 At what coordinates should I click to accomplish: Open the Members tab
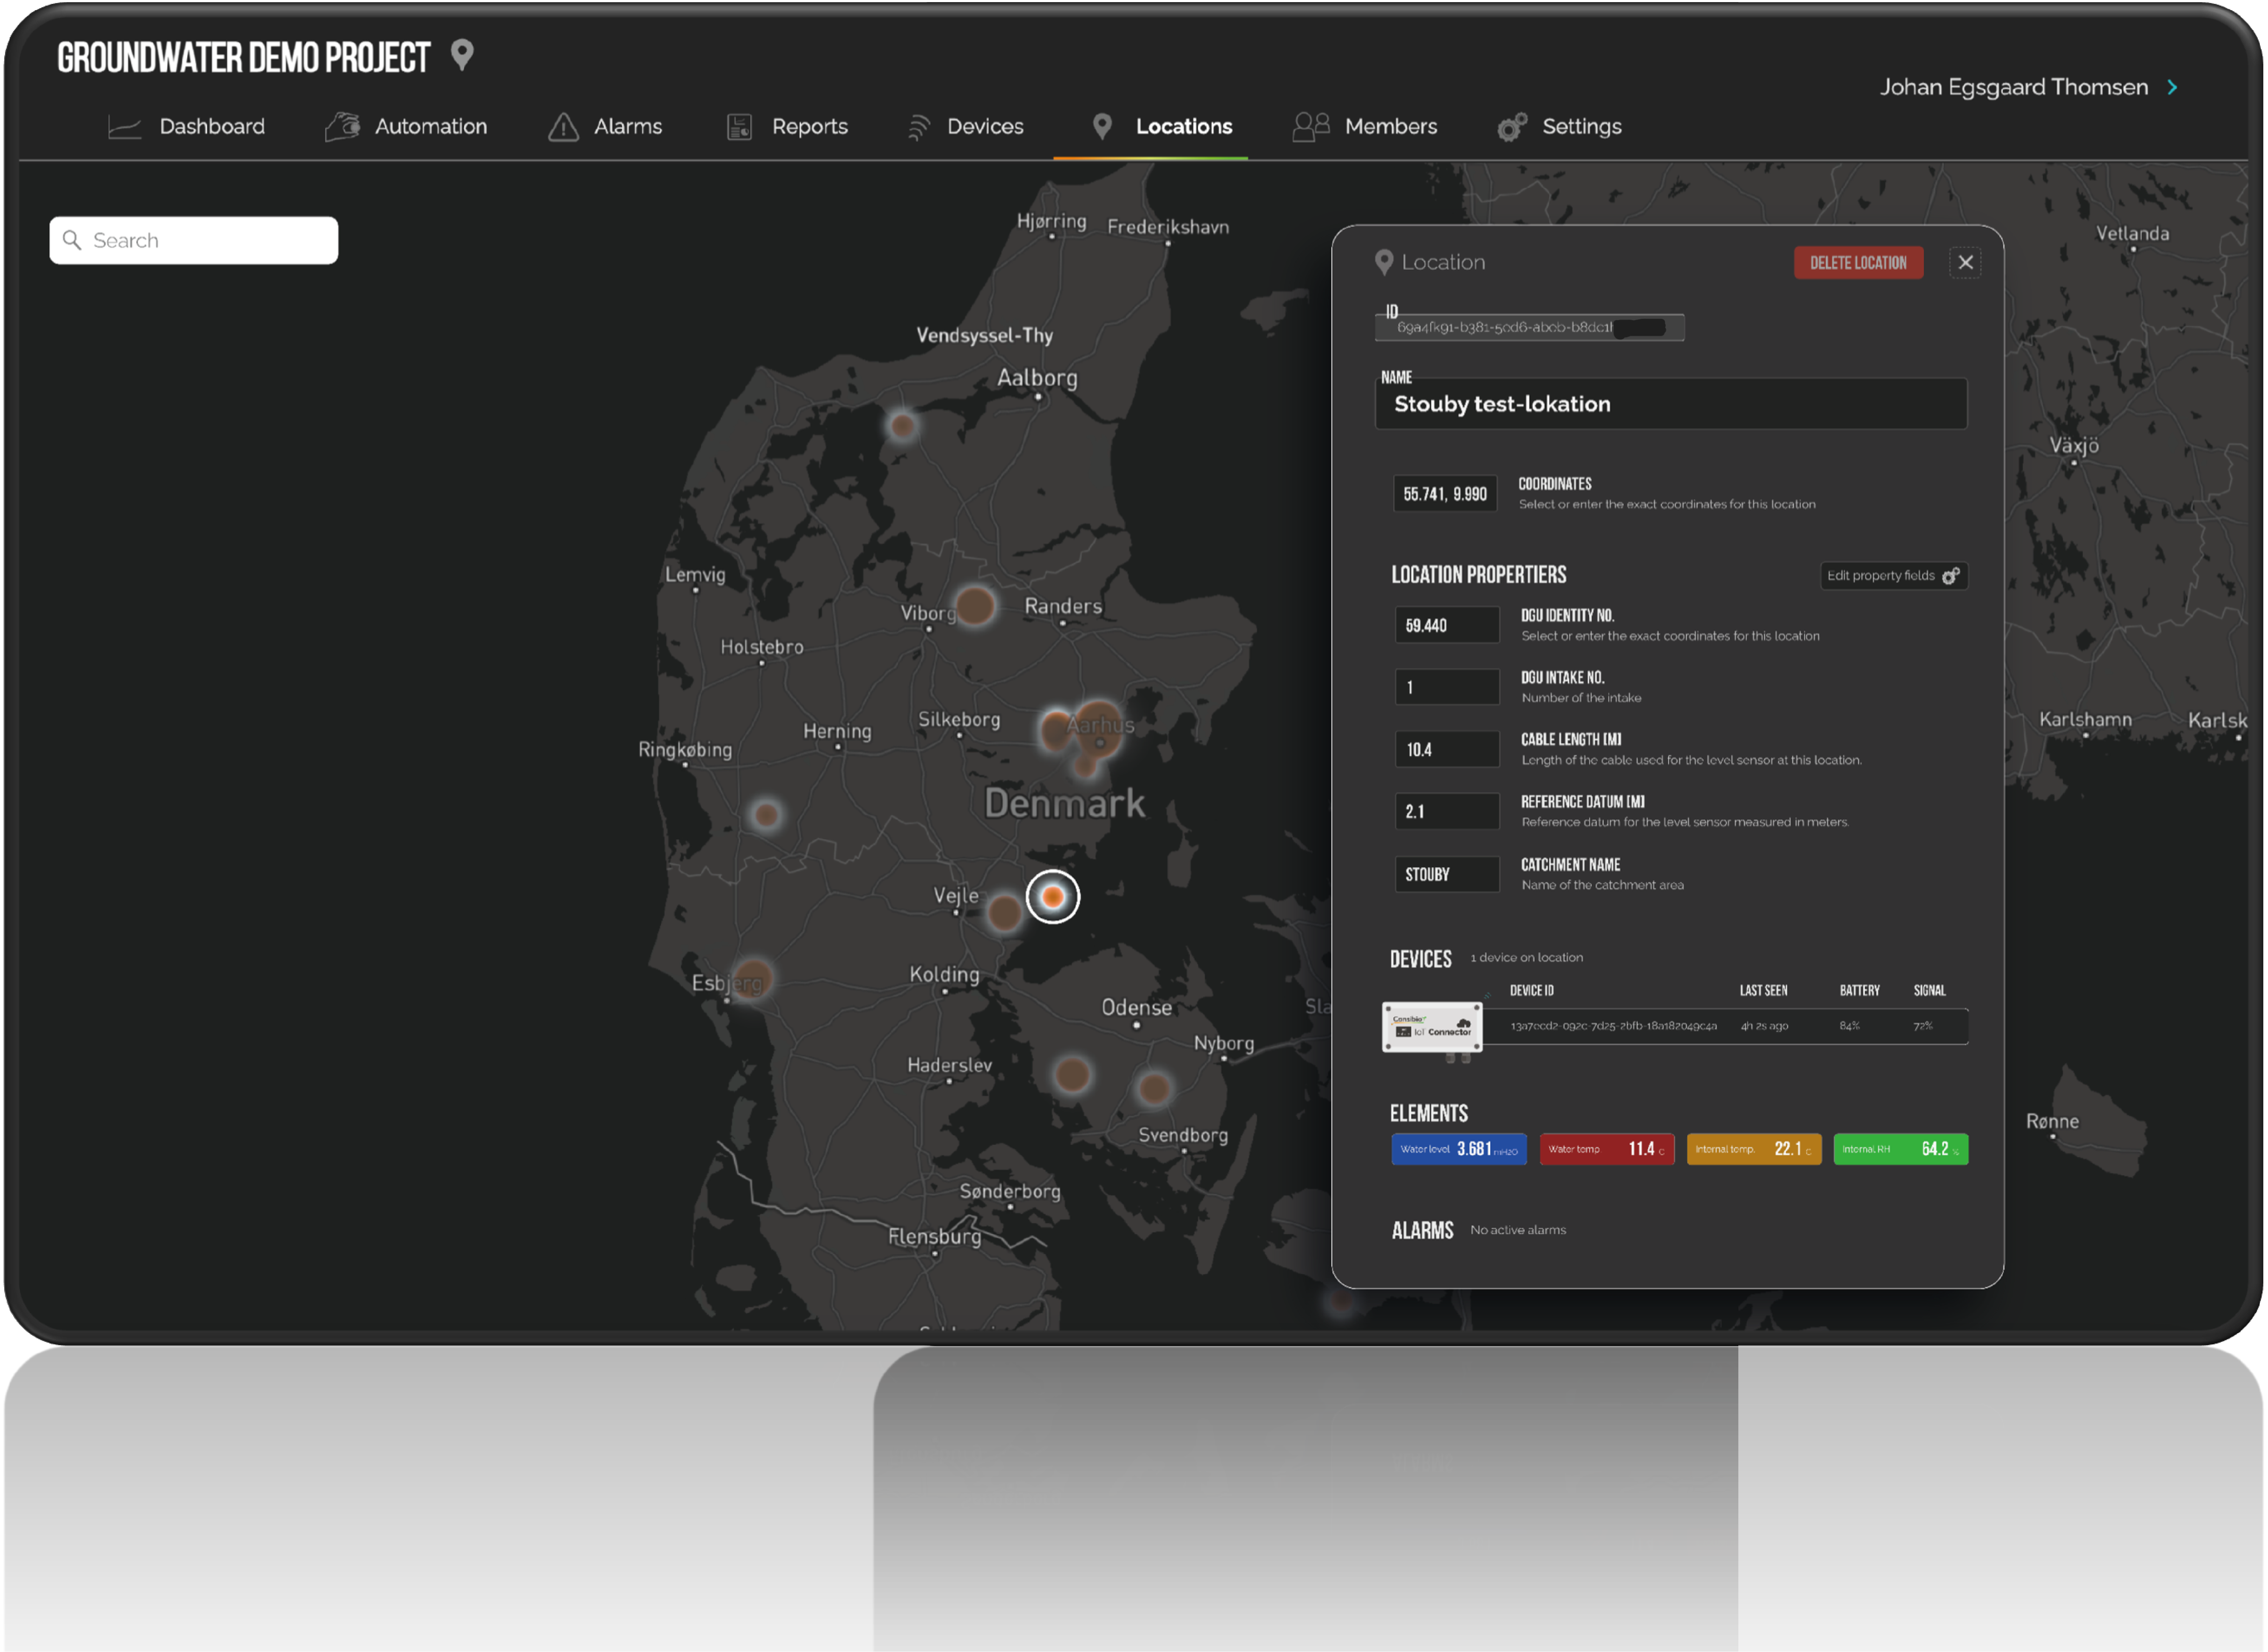click(x=1364, y=127)
